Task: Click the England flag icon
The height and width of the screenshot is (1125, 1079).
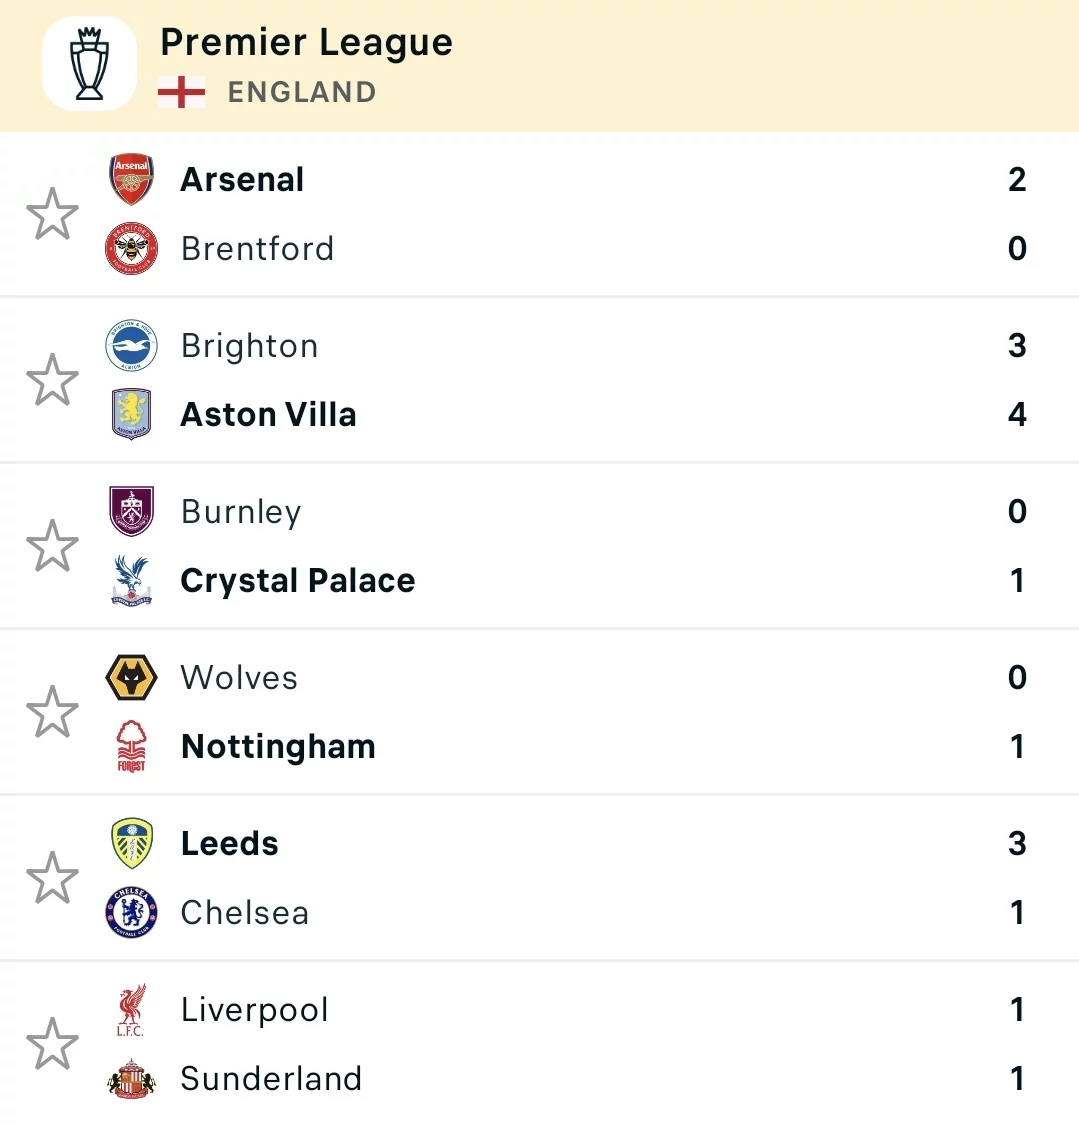Action: [181, 92]
